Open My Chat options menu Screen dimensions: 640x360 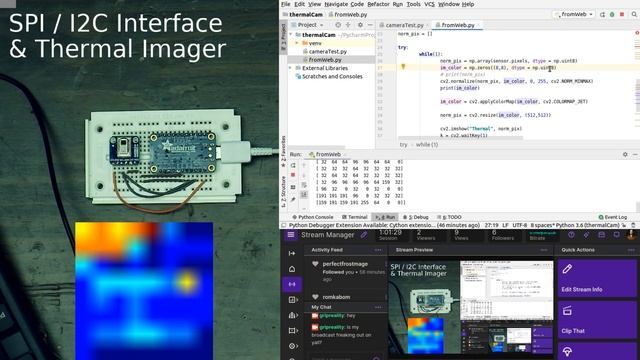click(x=378, y=307)
